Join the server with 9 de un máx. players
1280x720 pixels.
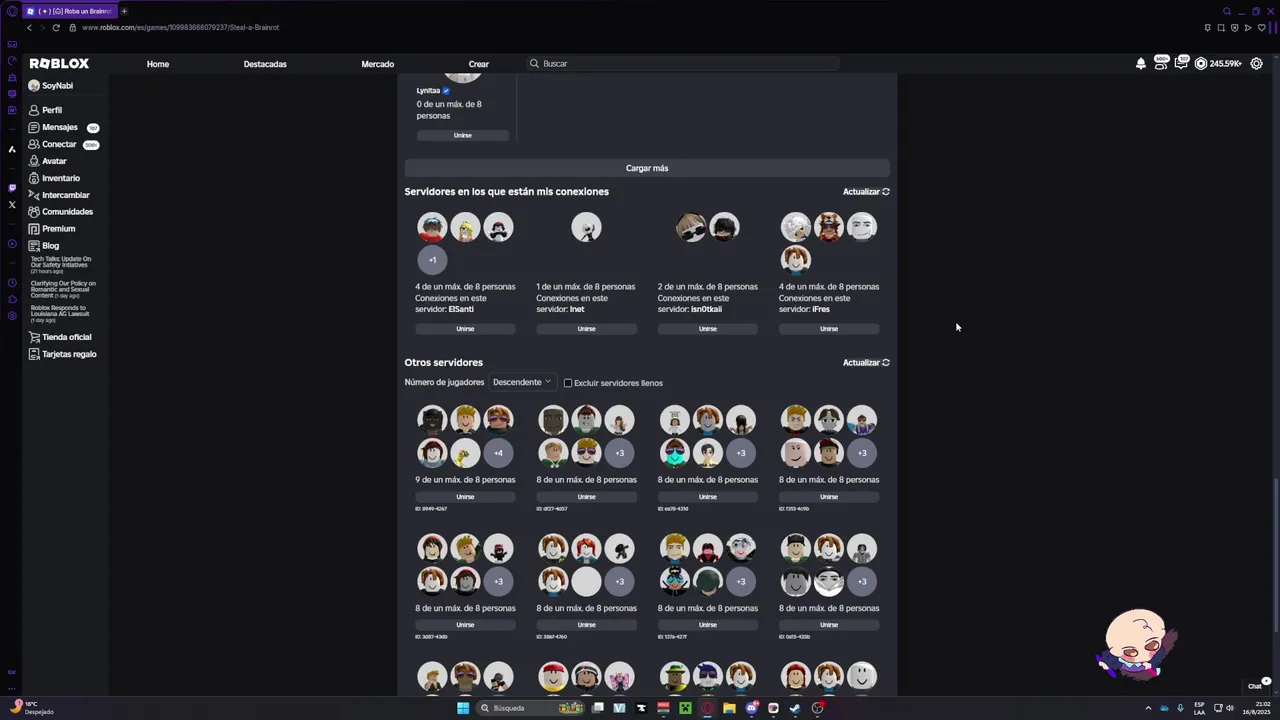click(x=465, y=496)
